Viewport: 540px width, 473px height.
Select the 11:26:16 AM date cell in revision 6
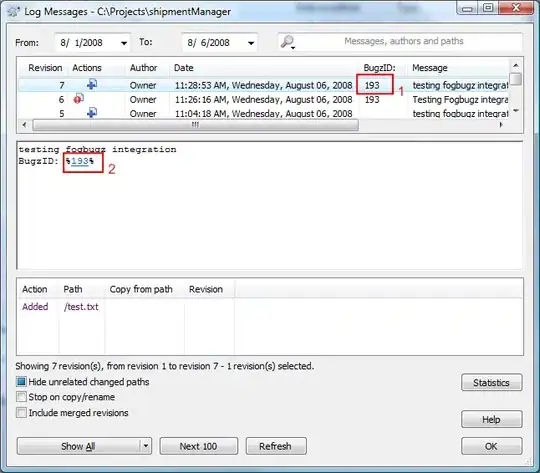[x=263, y=100]
